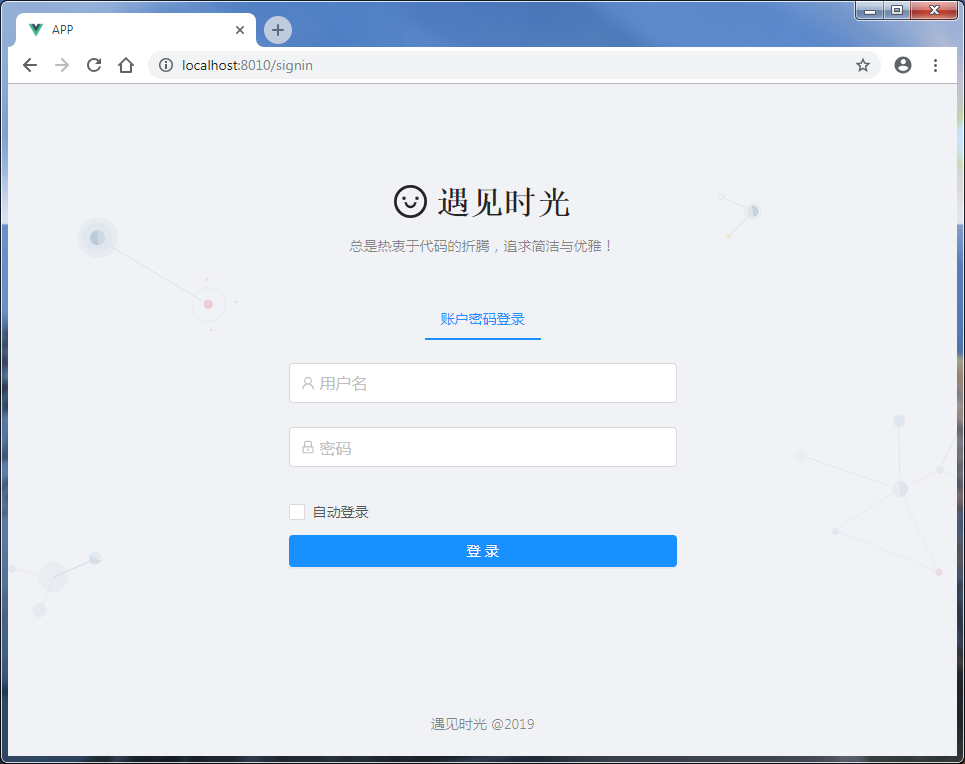Click the bookmark star icon
This screenshot has width=965, height=764.
click(862, 65)
